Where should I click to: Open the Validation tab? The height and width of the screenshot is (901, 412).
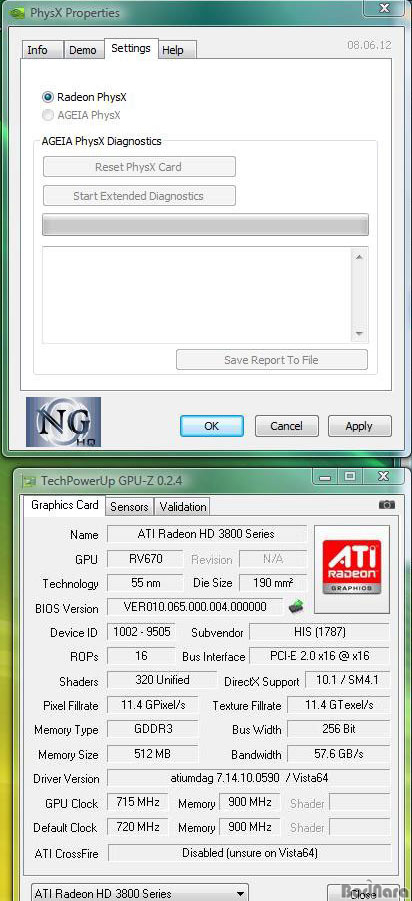pos(183,507)
